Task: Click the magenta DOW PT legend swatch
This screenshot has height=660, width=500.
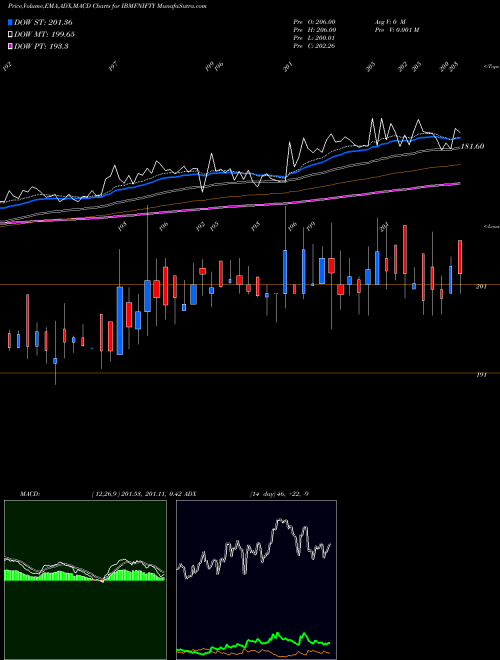Action: 11,46
